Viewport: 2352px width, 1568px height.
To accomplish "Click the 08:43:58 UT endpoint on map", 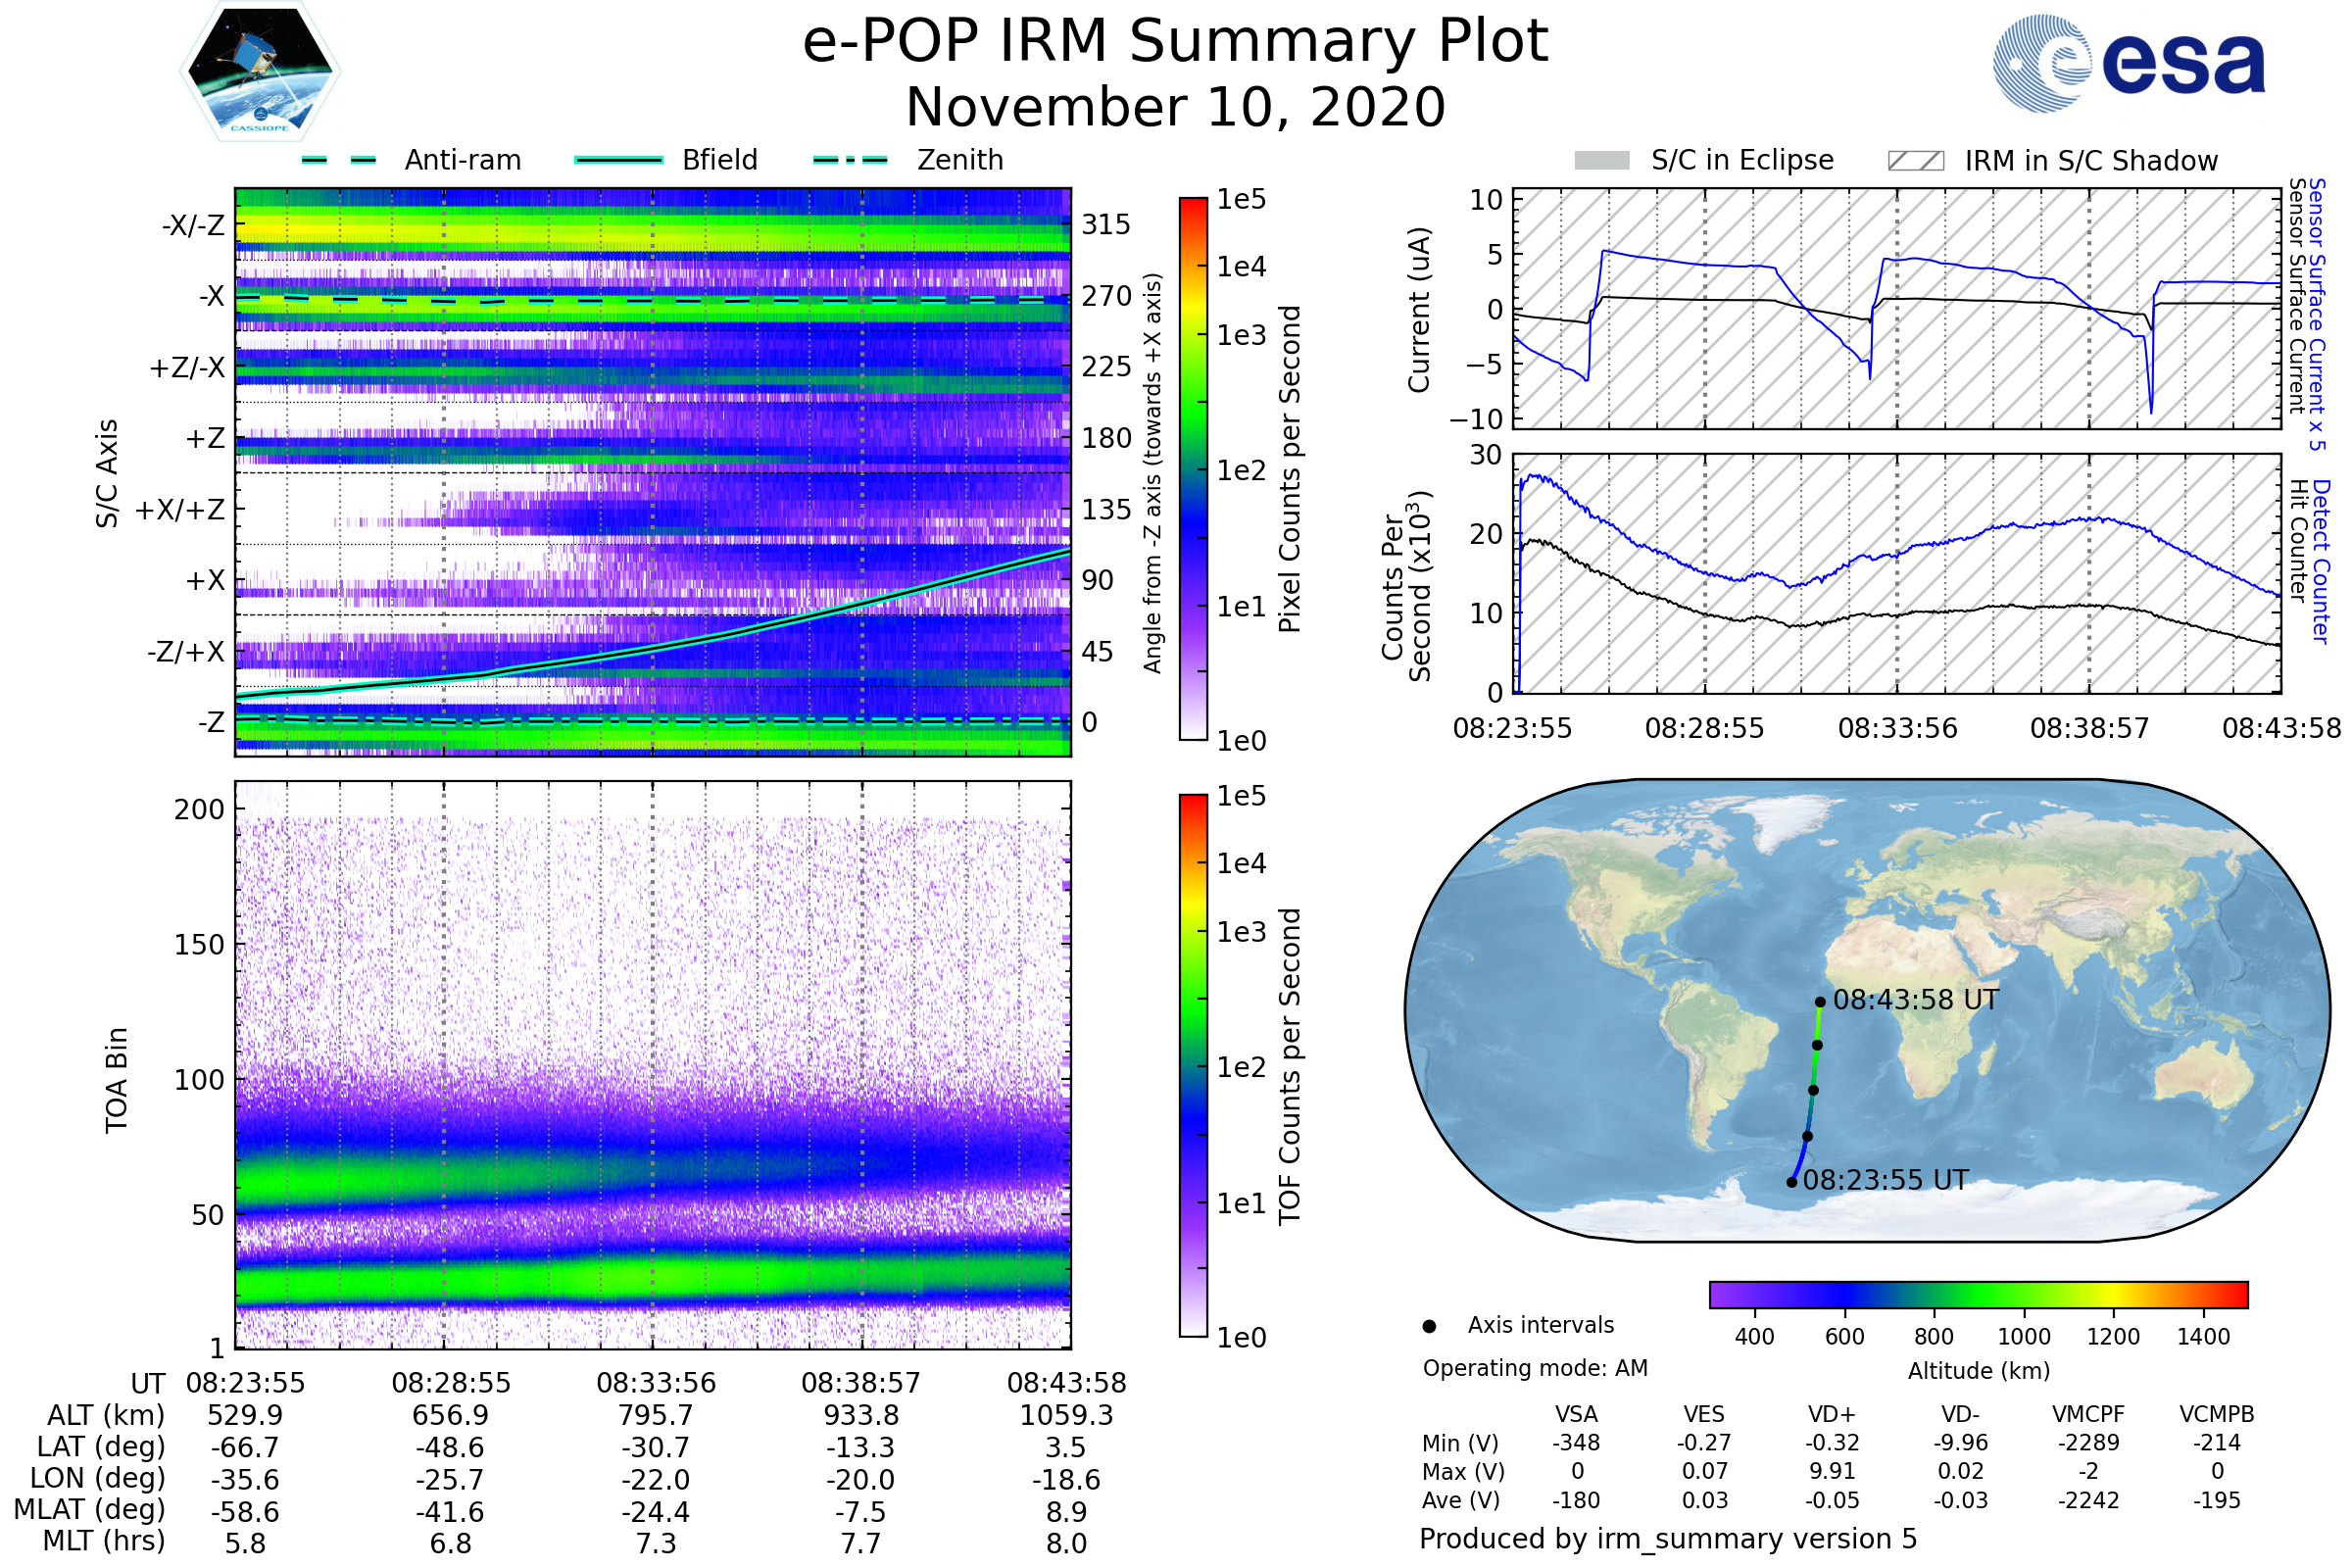I will coord(1820,1002).
